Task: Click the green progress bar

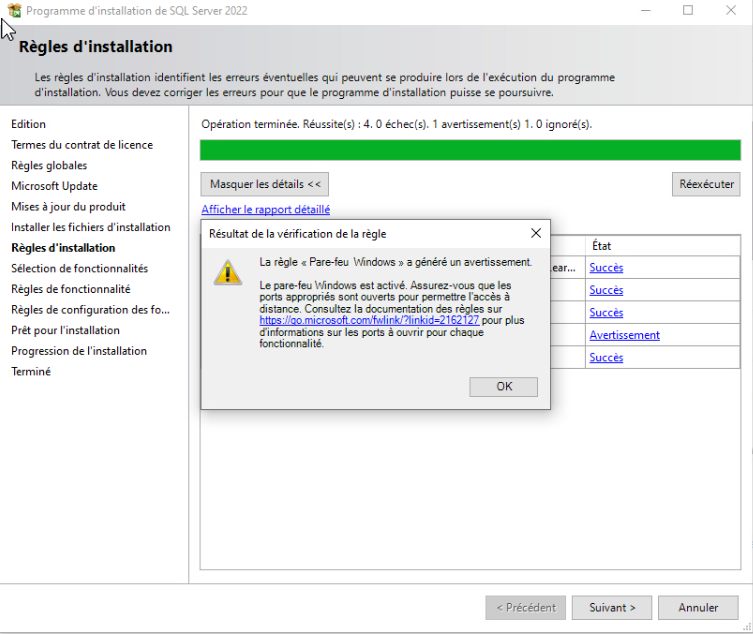Action: (470, 150)
